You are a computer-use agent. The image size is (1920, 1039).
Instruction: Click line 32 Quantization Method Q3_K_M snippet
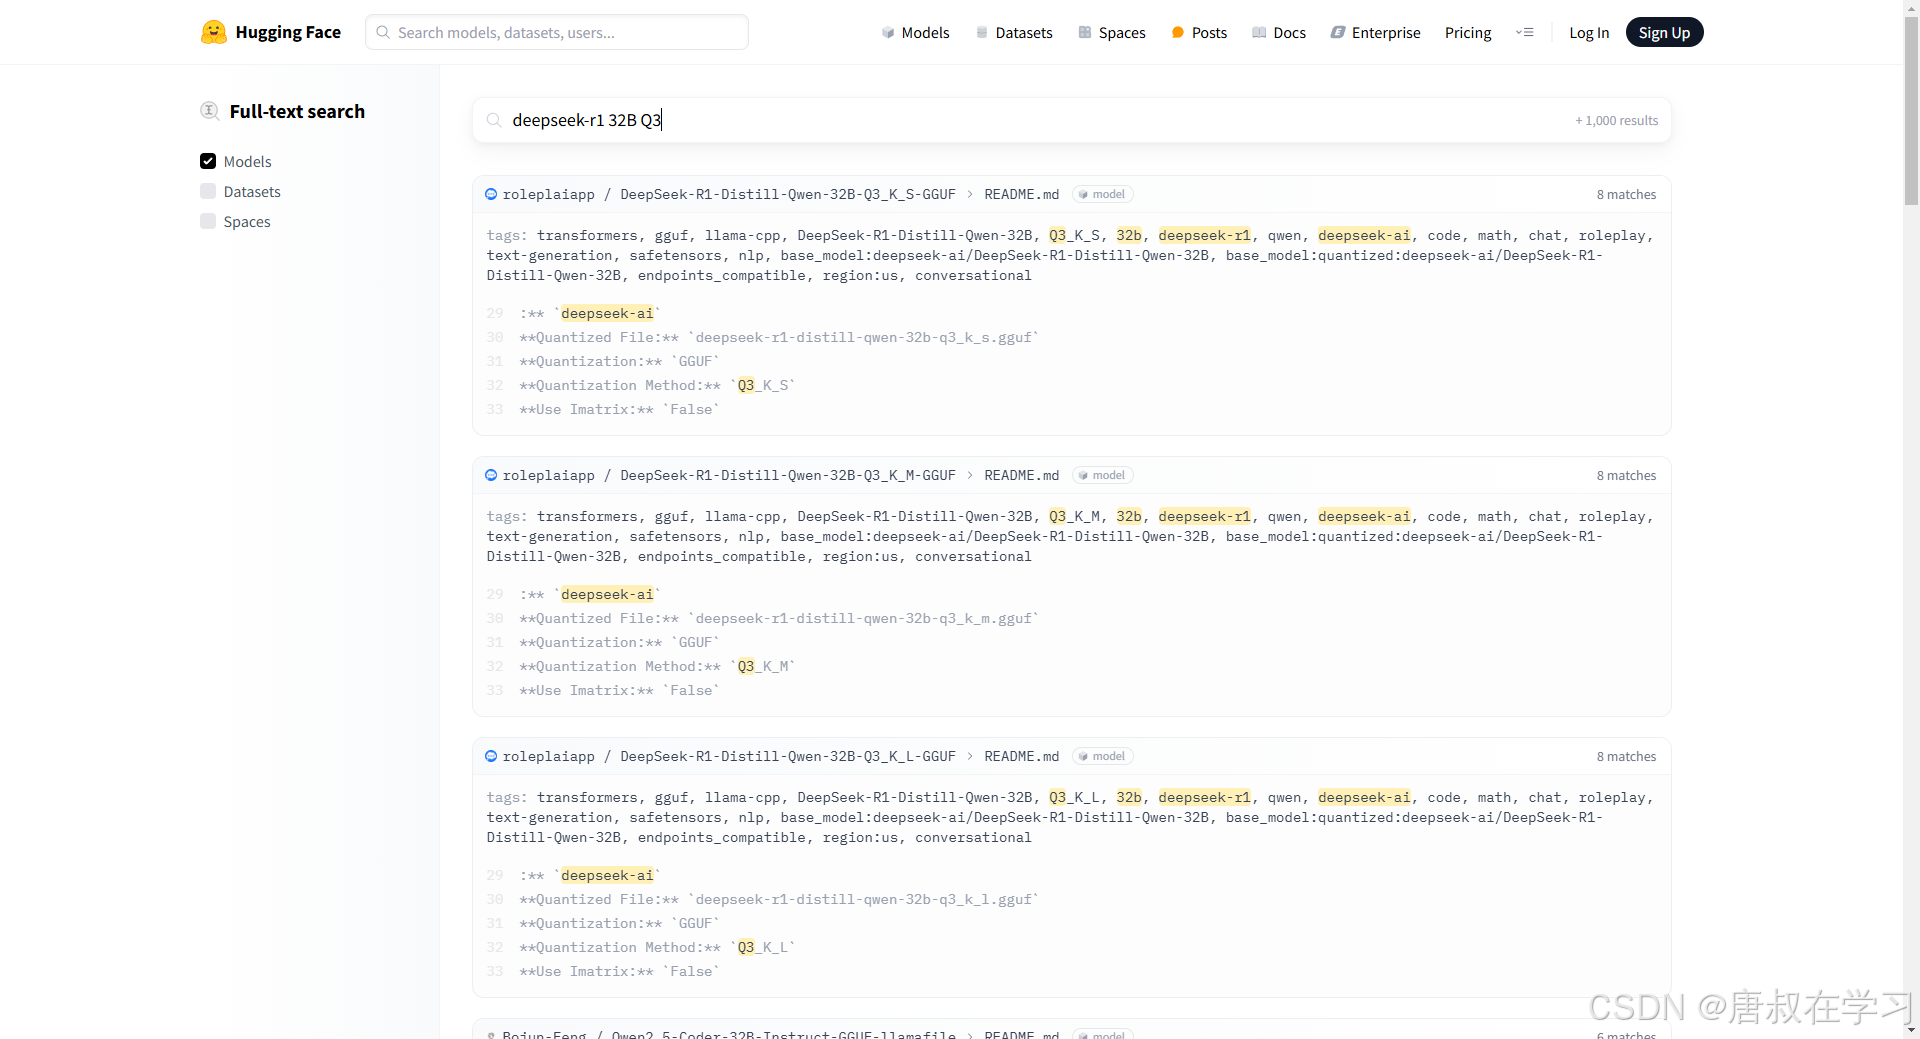pos(657,666)
